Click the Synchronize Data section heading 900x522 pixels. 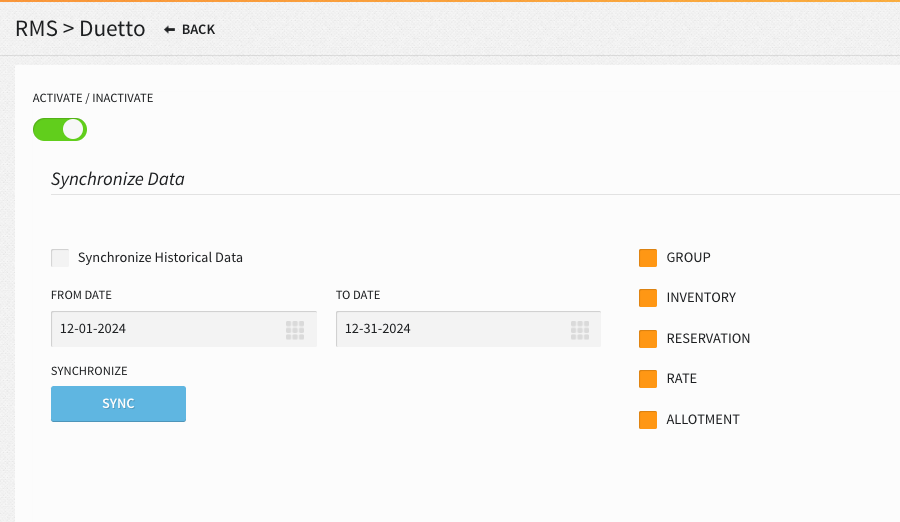coord(118,179)
